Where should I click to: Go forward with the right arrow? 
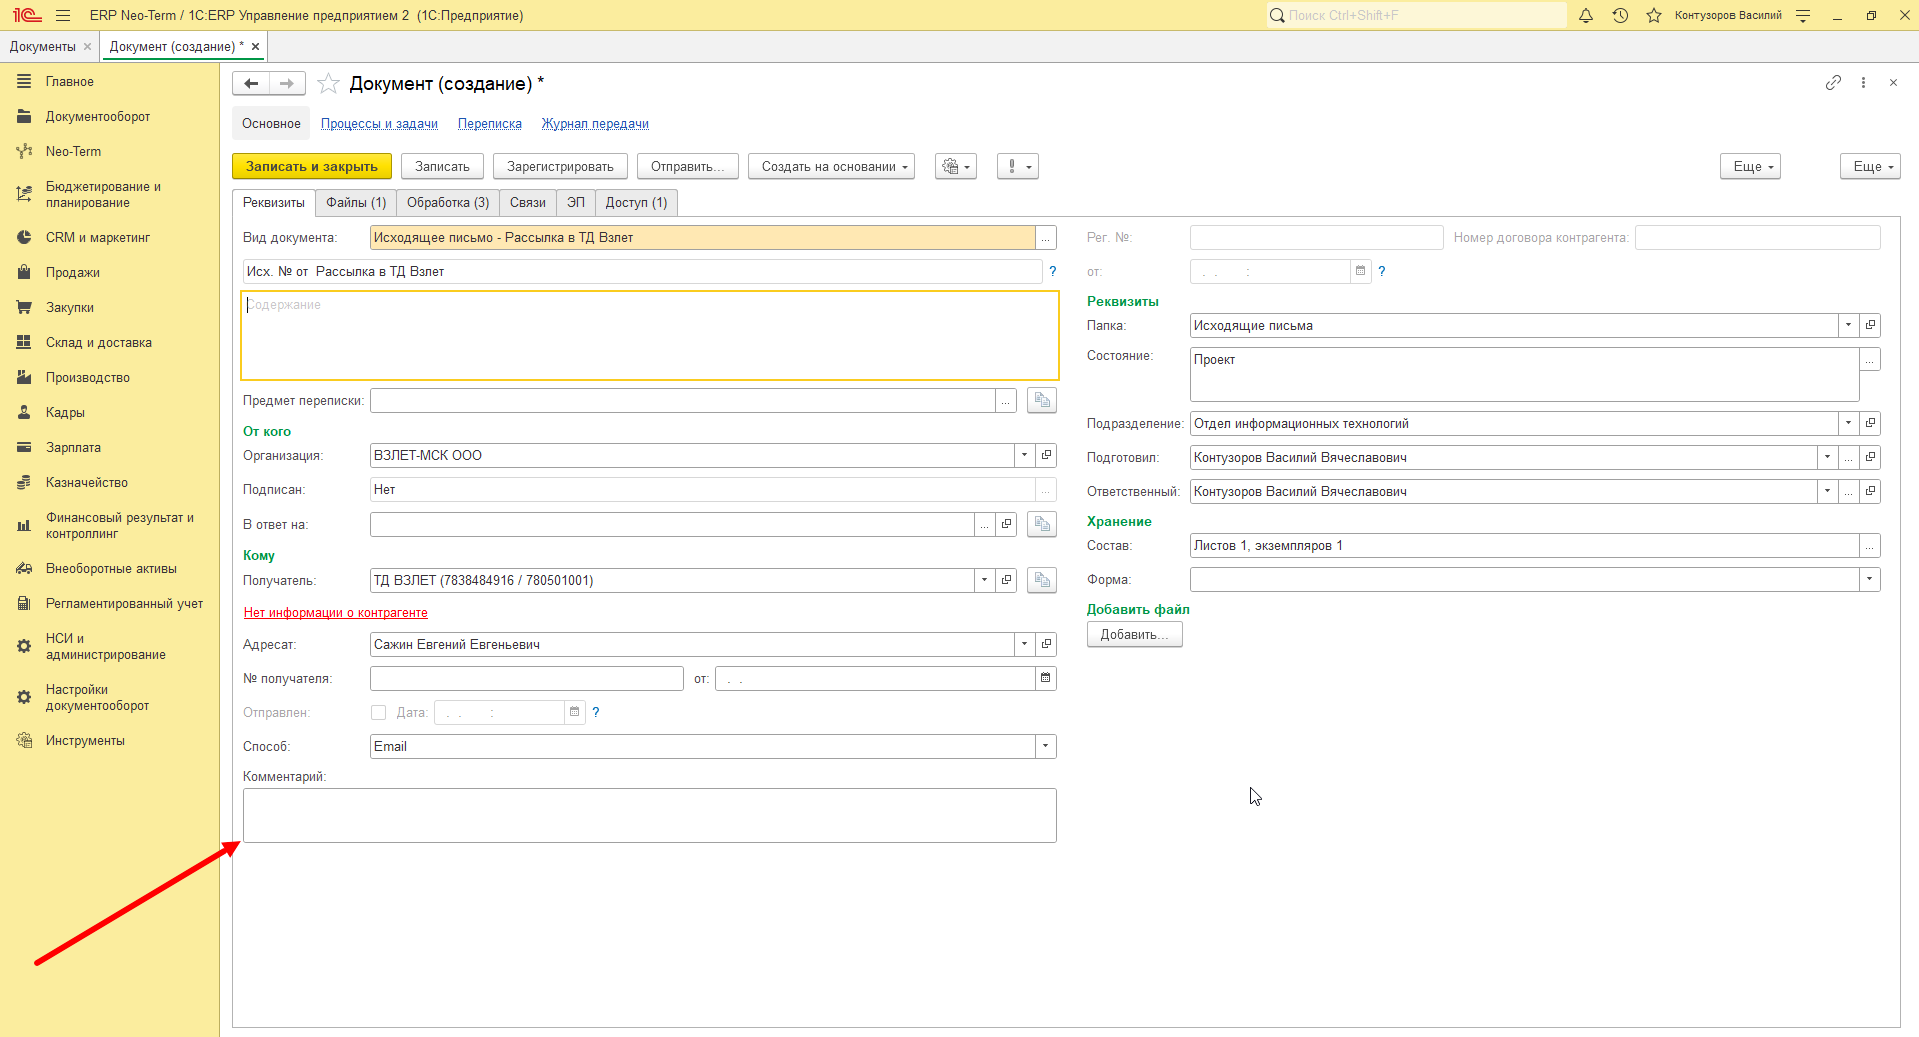(287, 83)
